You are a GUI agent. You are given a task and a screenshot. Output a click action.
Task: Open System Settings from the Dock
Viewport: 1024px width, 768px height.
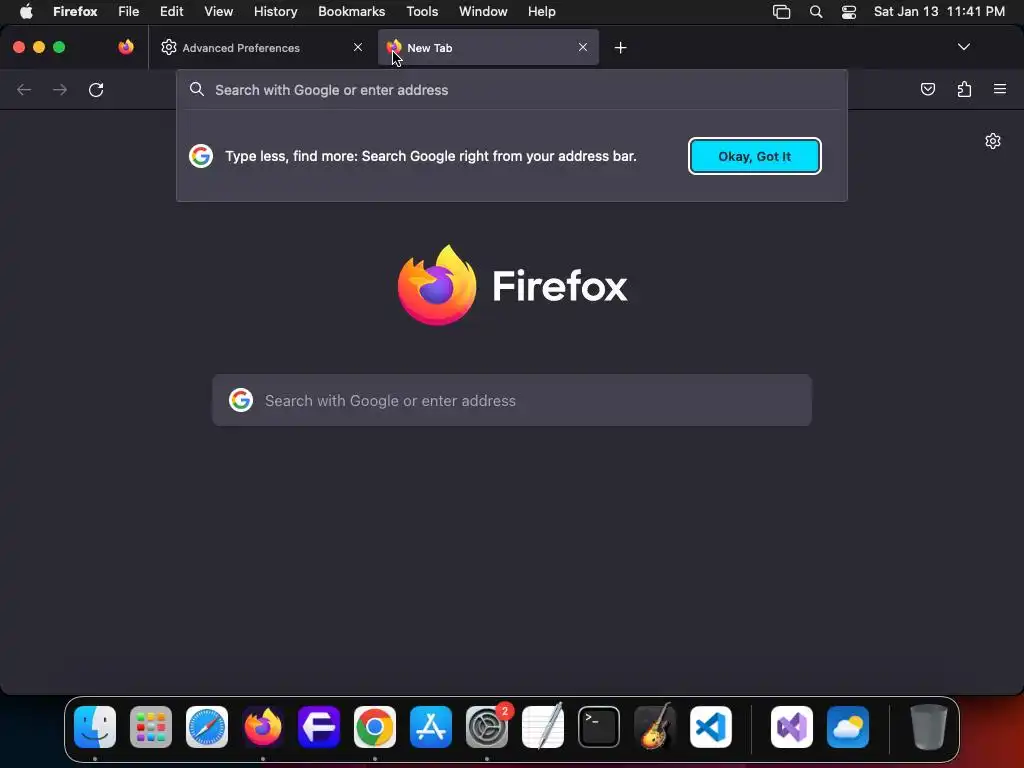[x=487, y=727]
